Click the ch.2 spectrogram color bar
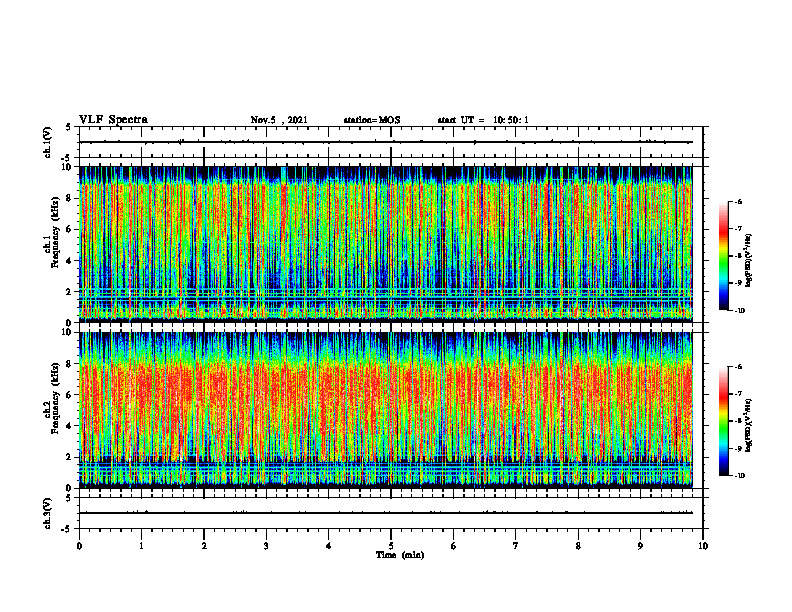792x612 pixels. click(x=723, y=421)
